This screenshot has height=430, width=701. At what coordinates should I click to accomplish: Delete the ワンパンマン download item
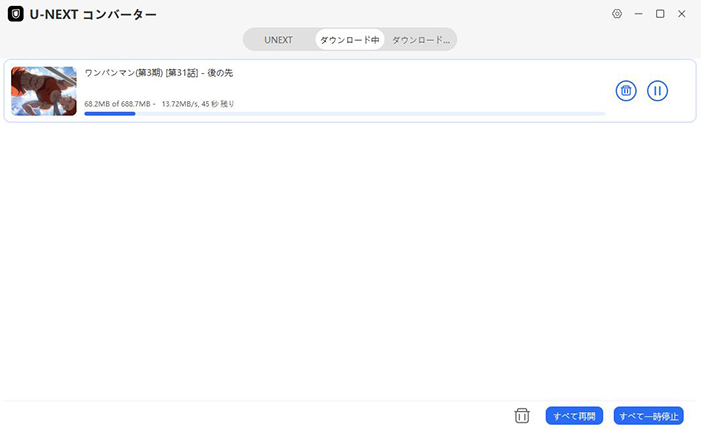pyautogui.click(x=626, y=91)
